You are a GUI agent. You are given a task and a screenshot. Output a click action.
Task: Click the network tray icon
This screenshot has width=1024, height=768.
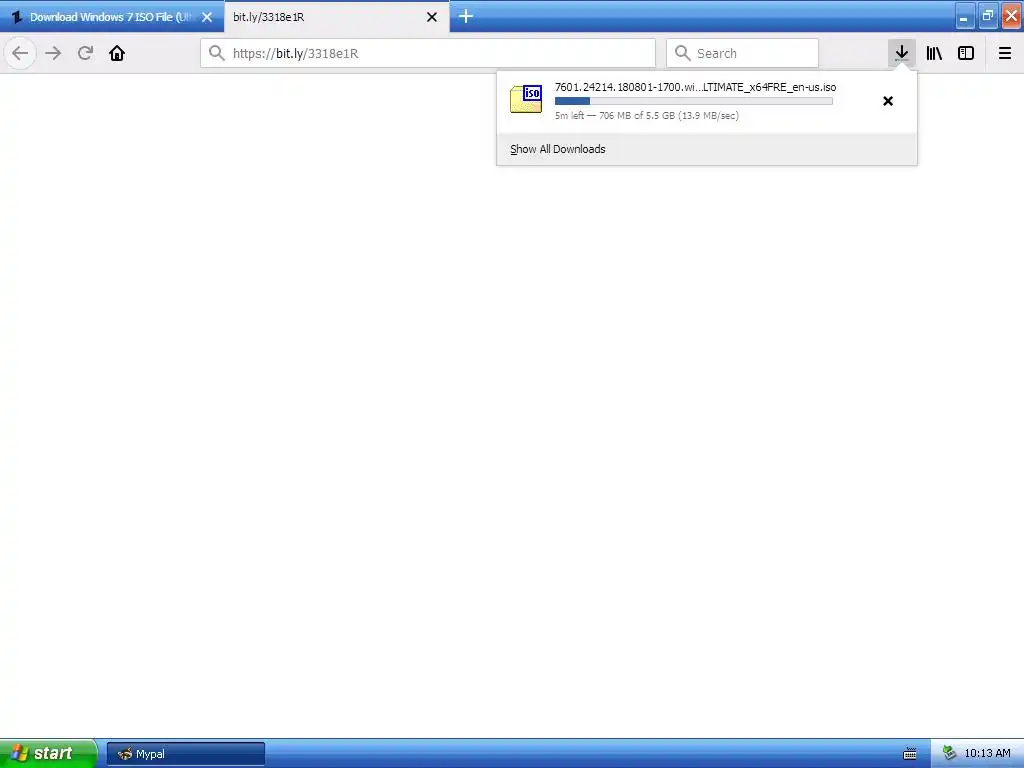point(949,753)
